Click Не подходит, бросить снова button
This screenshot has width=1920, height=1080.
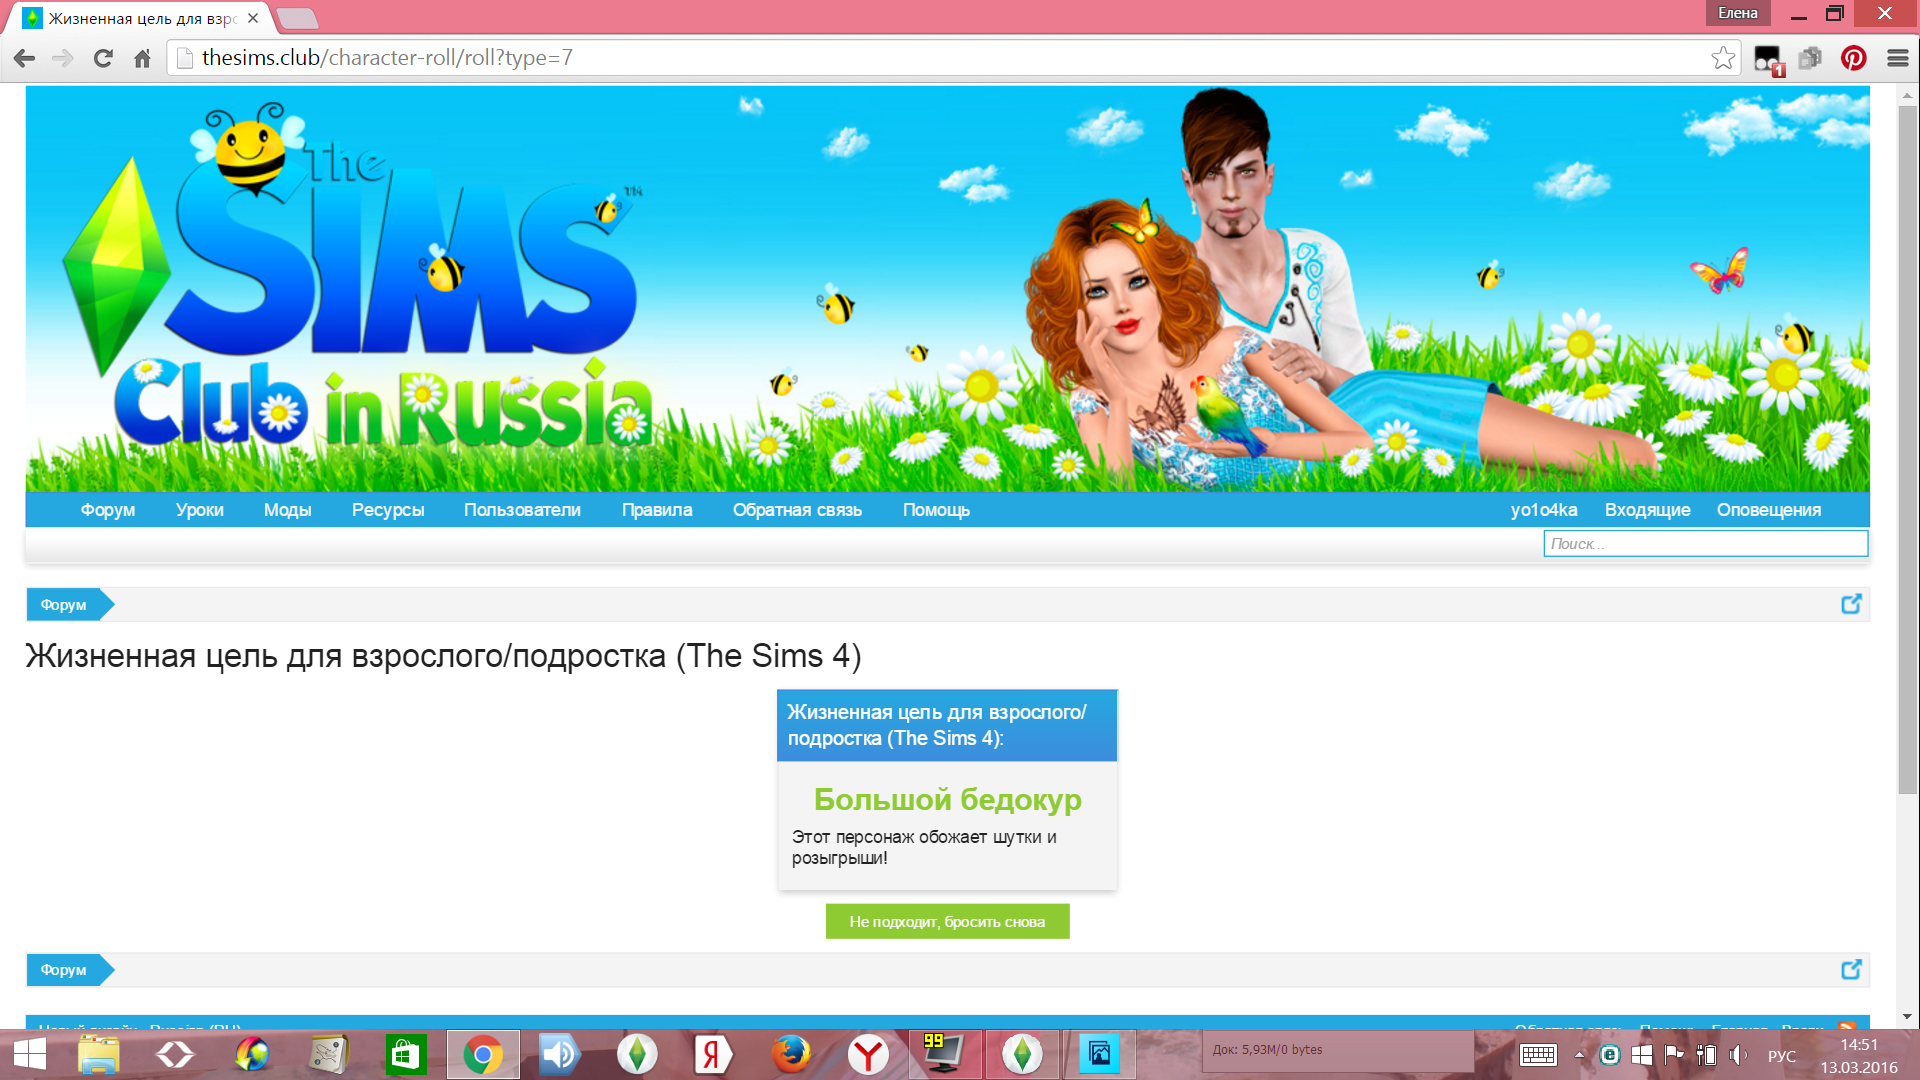[x=947, y=922]
